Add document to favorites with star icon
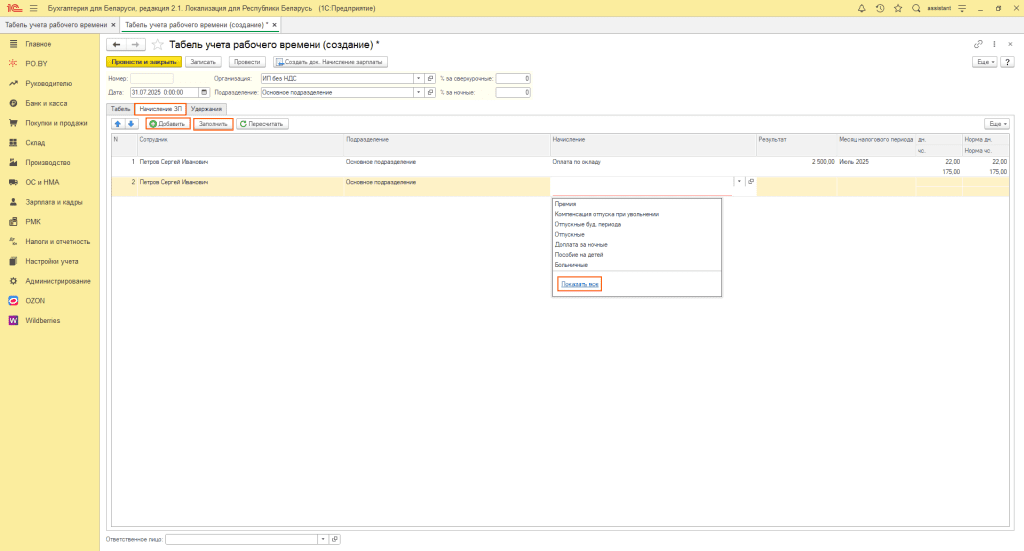Viewport: 1024px width, 551px height. tap(157, 44)
